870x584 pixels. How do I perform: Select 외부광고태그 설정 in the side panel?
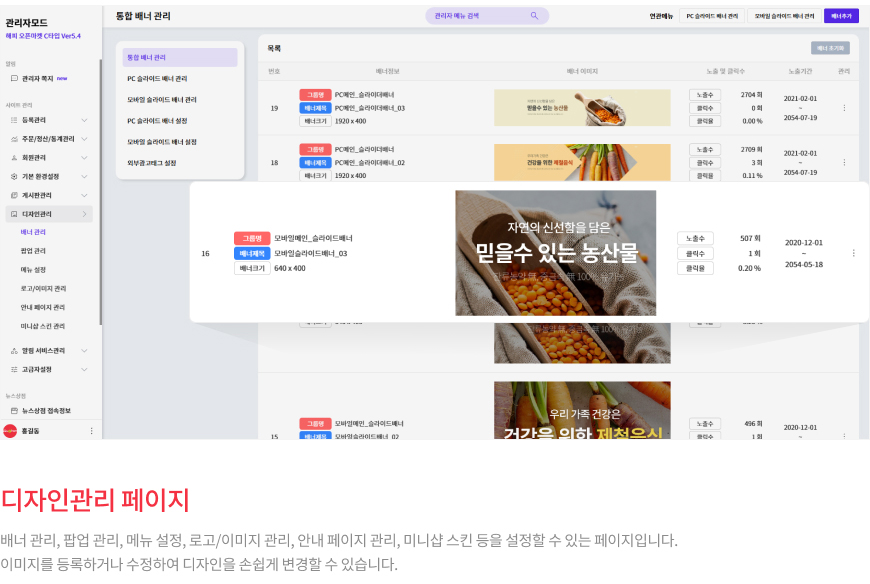click(151, 163)
